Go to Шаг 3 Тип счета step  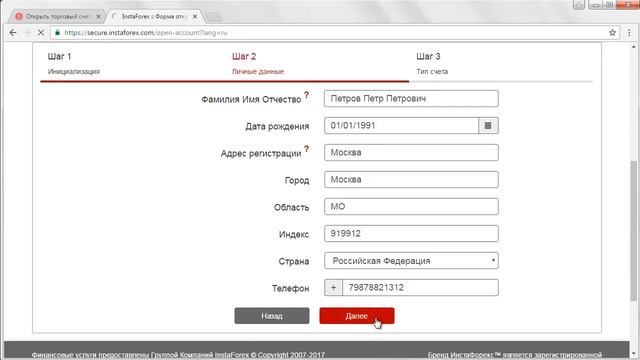point(432,64)
